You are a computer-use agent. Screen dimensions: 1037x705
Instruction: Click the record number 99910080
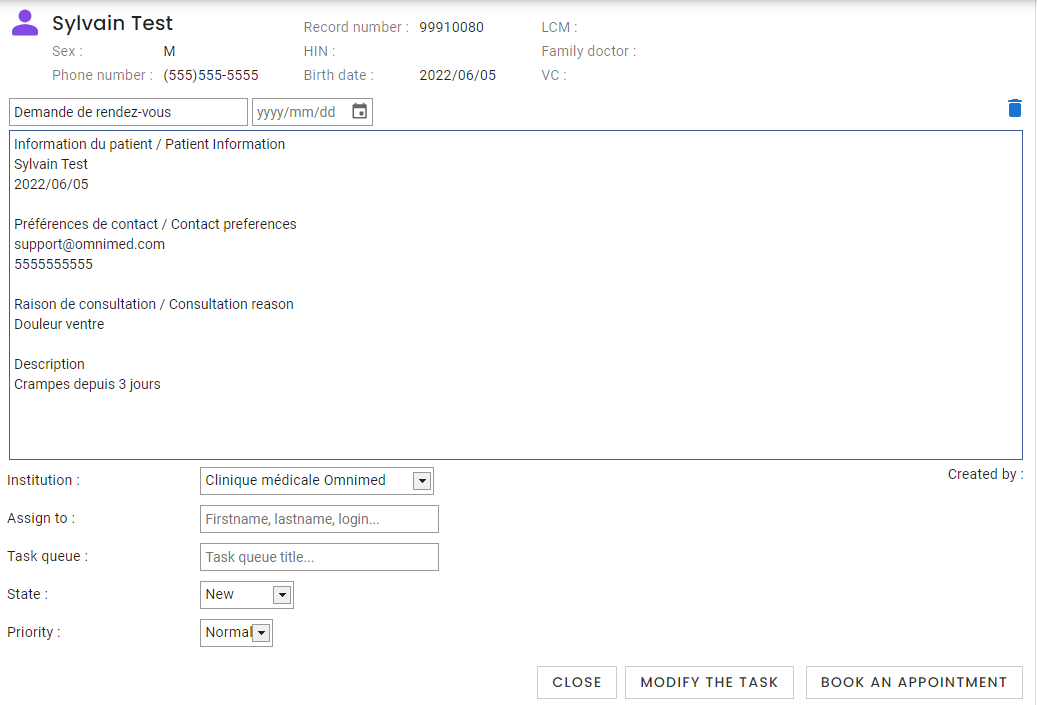[451, 27]
